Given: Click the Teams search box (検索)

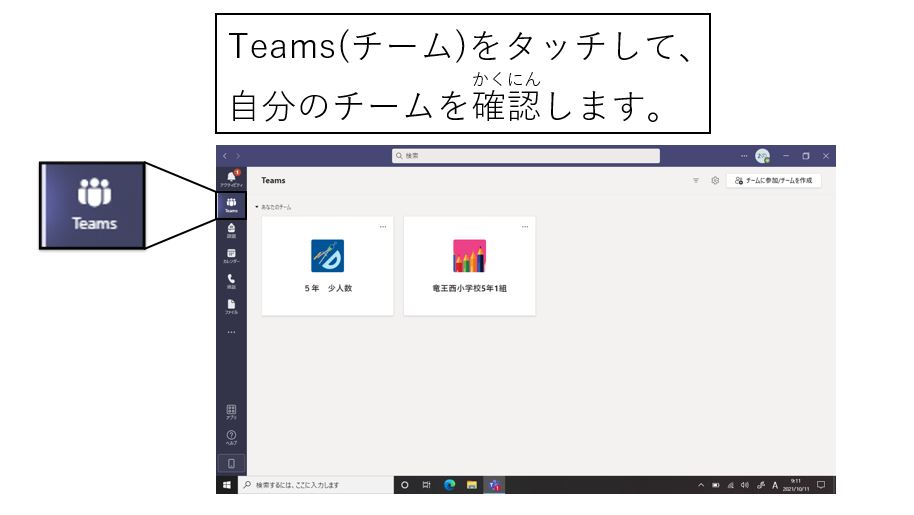Looking at the screenshot, I should click(x=526, y=156).
